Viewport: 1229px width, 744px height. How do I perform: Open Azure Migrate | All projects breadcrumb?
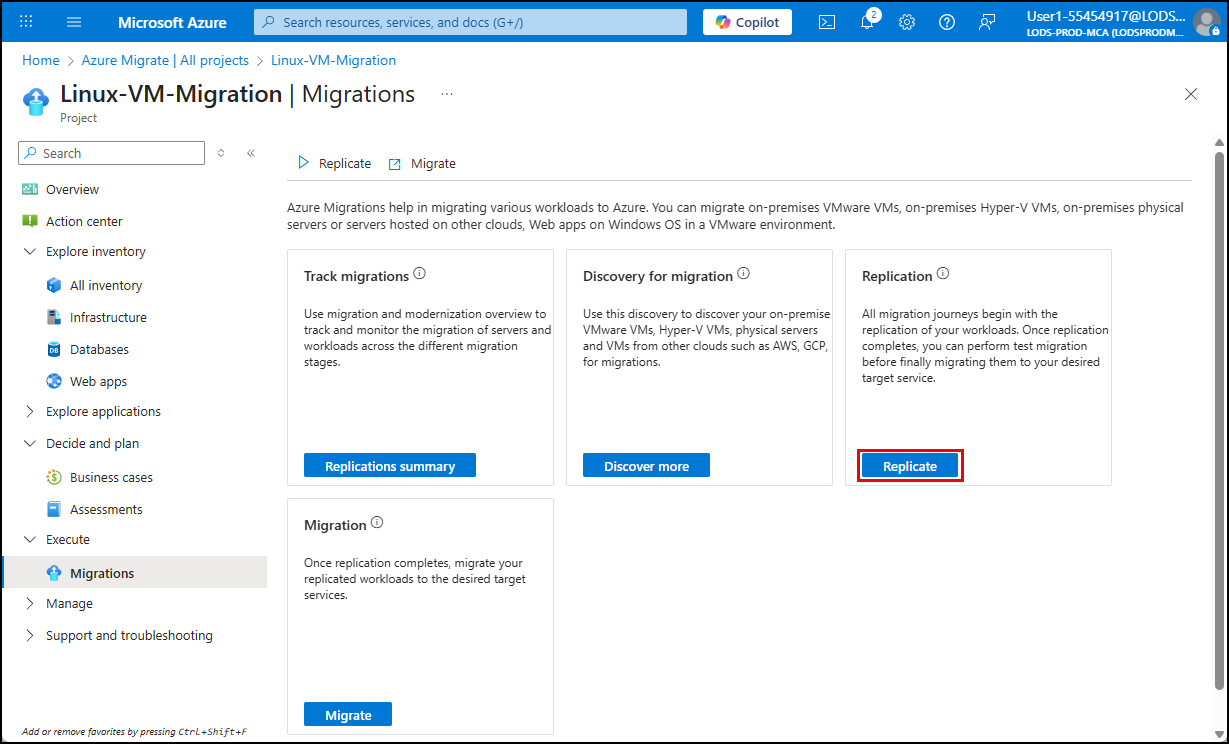[x=165, y=60]
